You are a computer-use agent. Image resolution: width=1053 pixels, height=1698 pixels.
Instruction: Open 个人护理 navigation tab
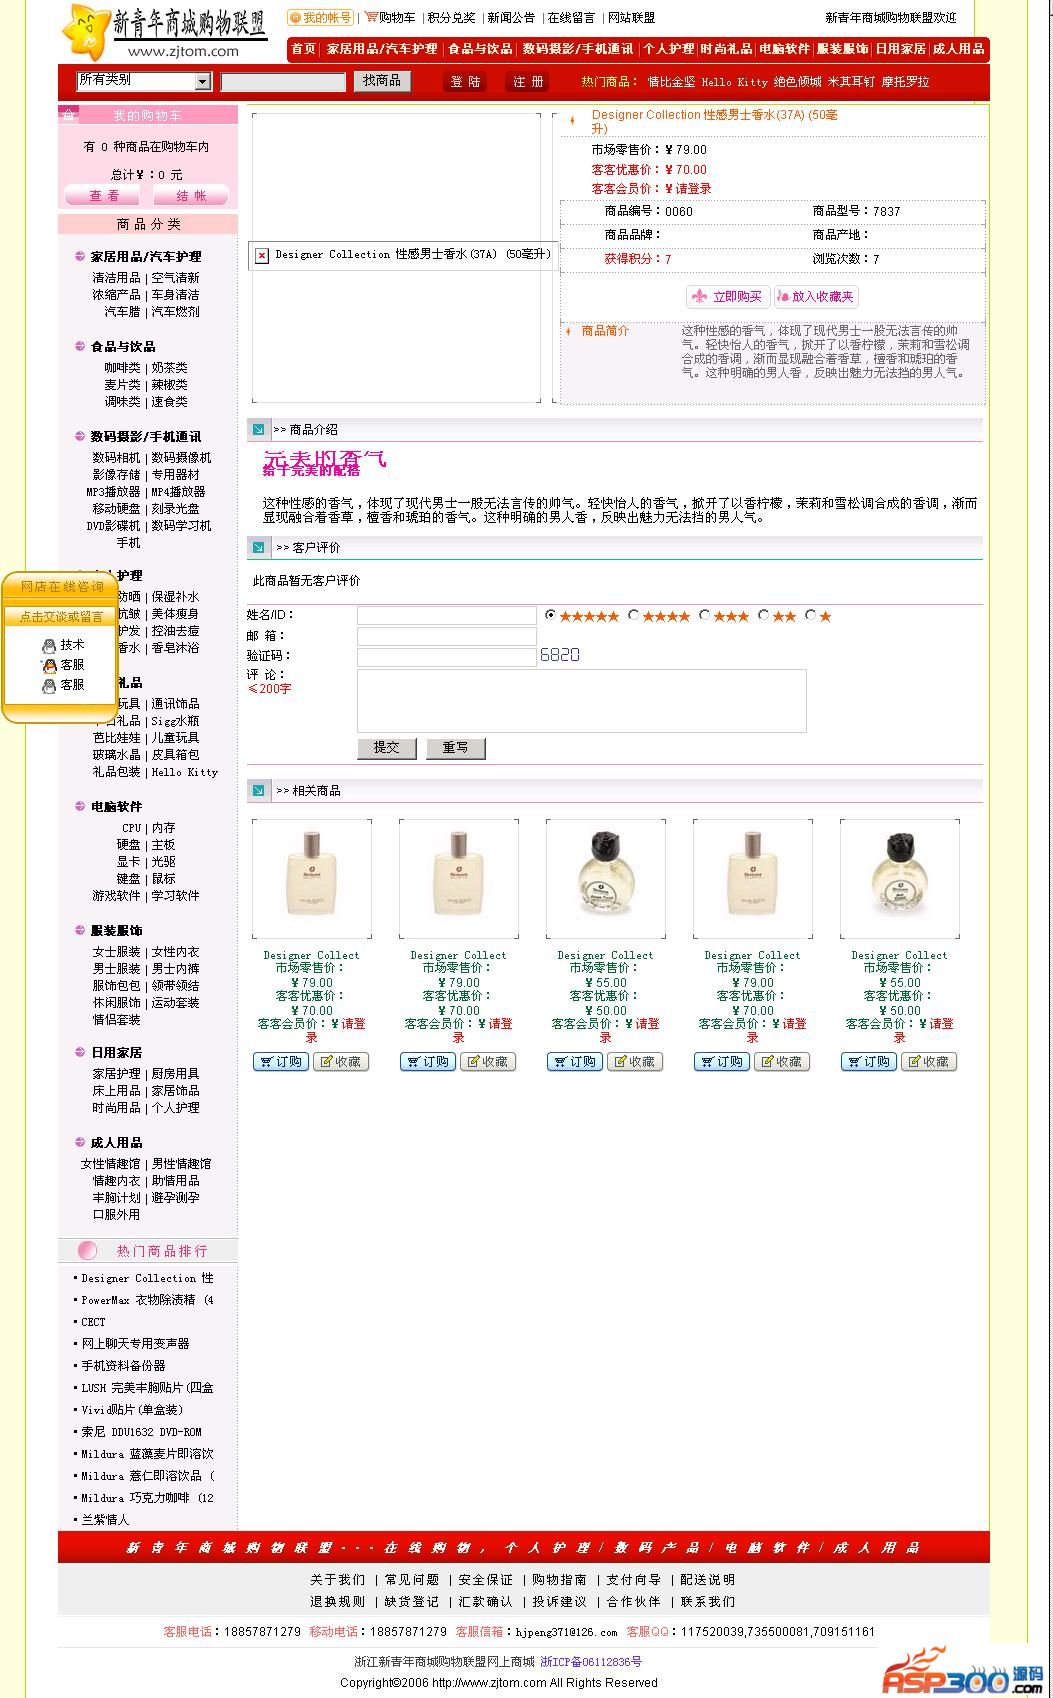(x=668, y=49)
